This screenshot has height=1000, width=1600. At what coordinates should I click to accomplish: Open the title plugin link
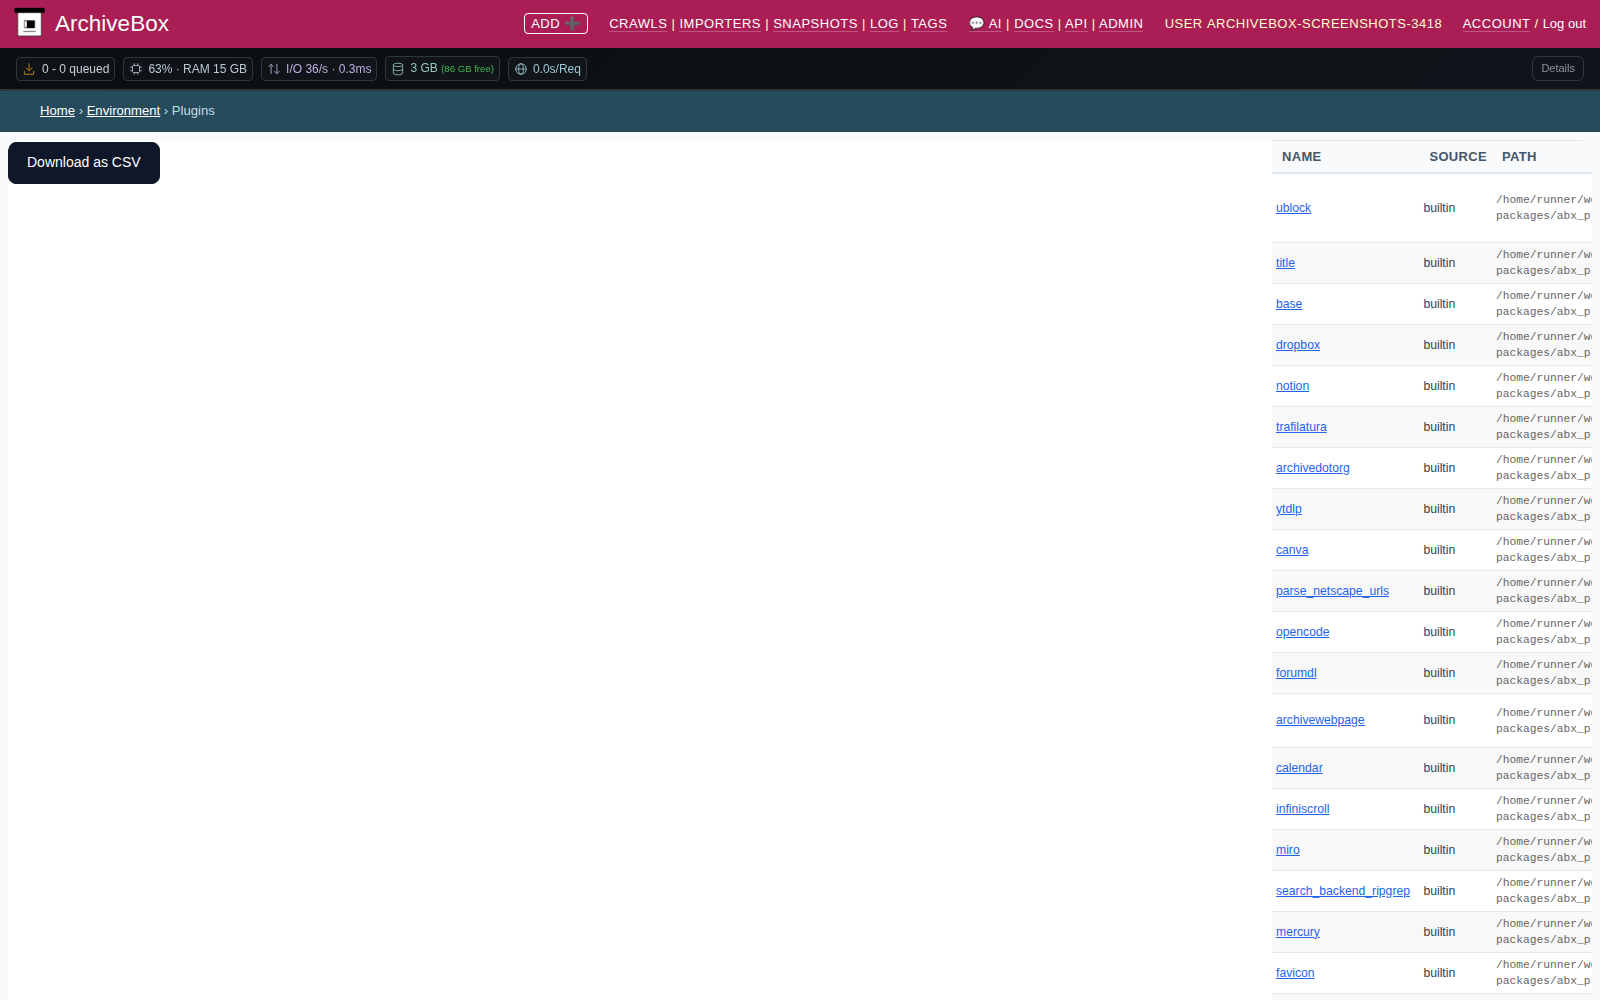pos(1285,263)
